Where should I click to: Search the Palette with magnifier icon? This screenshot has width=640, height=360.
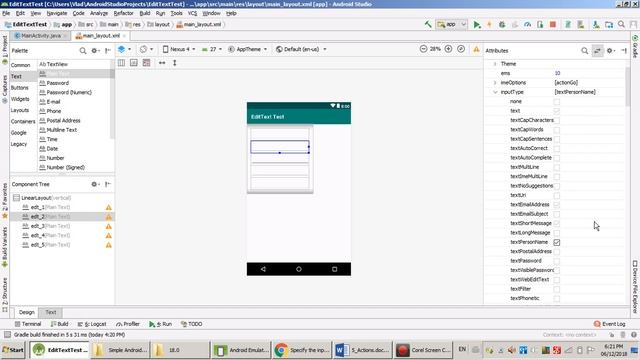coord(83,51)
